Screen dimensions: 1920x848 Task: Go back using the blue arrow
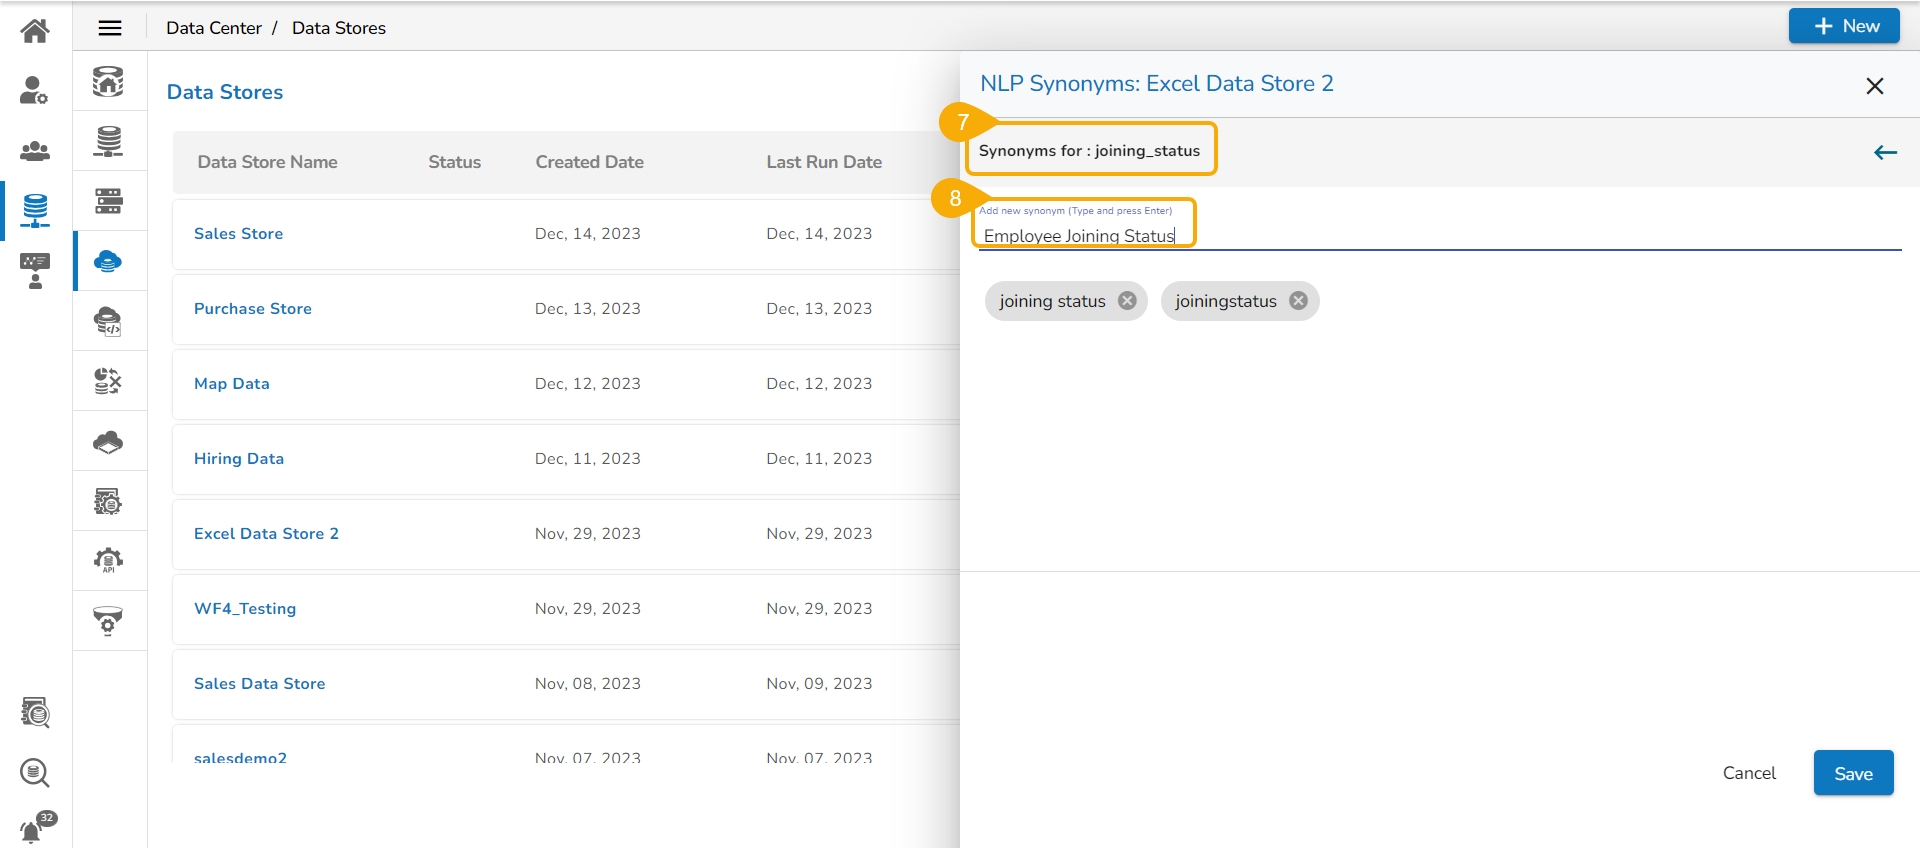coord(1885,152)
